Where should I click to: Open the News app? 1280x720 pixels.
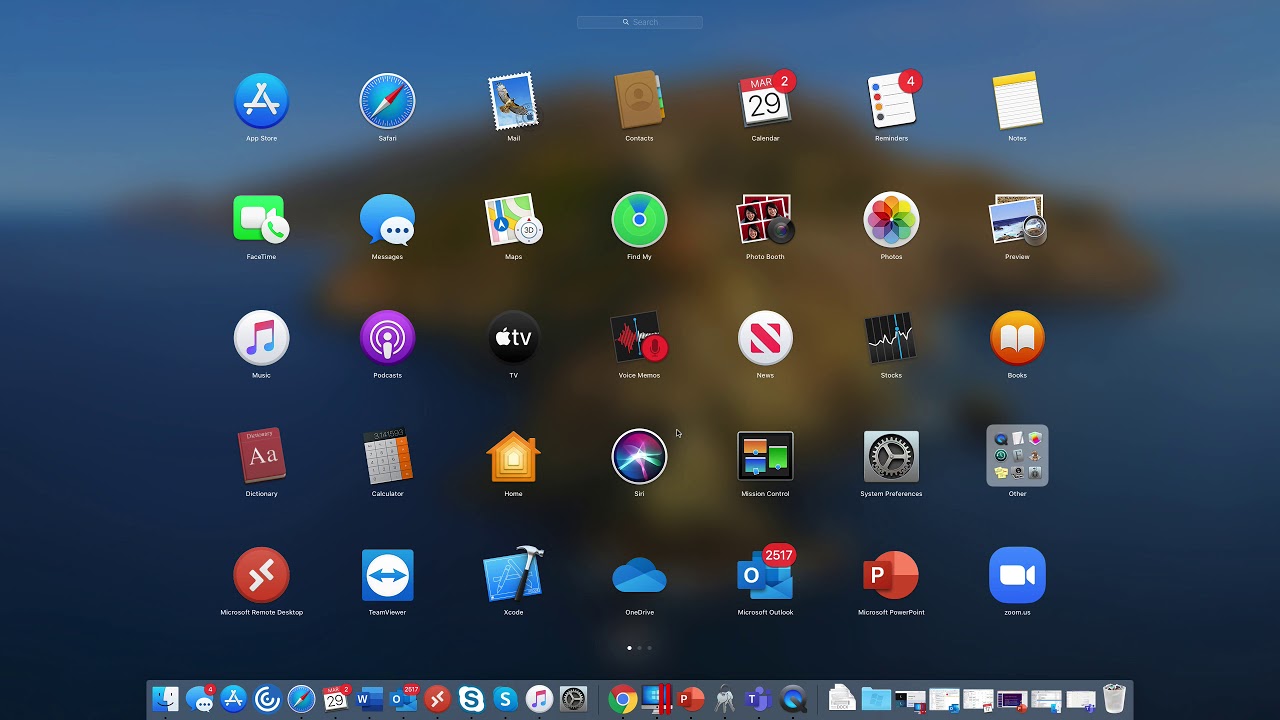point(765,338)
